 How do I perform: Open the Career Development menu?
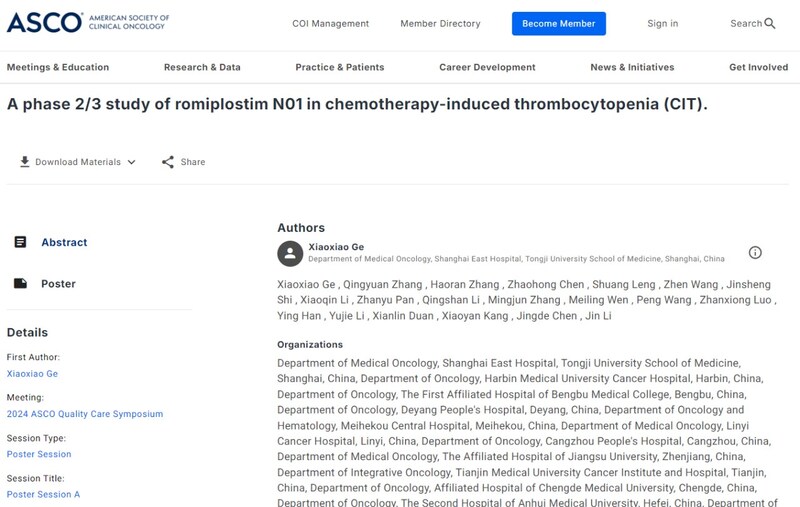pyautogui.click(x=487, y=67)
